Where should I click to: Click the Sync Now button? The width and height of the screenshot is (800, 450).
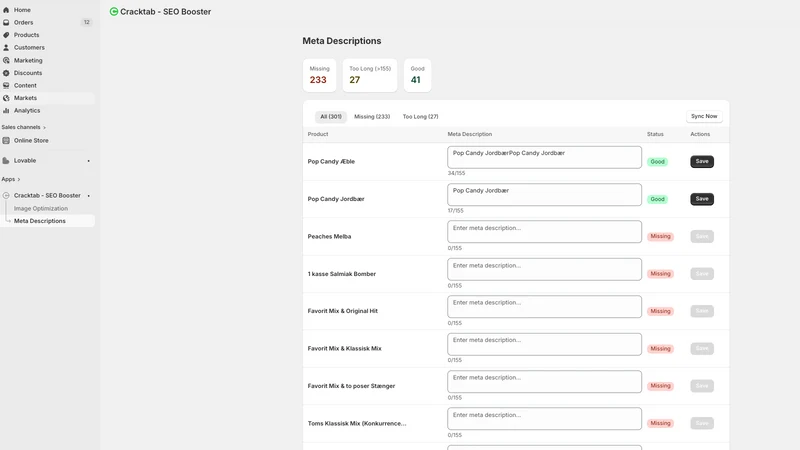click(704, 116)
